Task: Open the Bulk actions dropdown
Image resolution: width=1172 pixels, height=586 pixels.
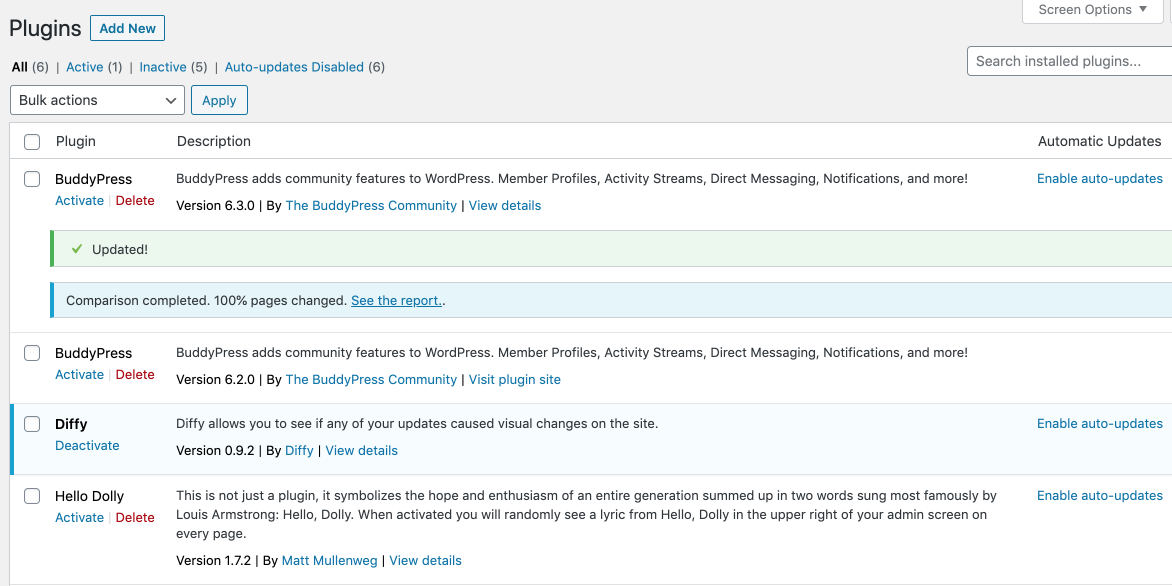Action: click(x=97, y=100)
